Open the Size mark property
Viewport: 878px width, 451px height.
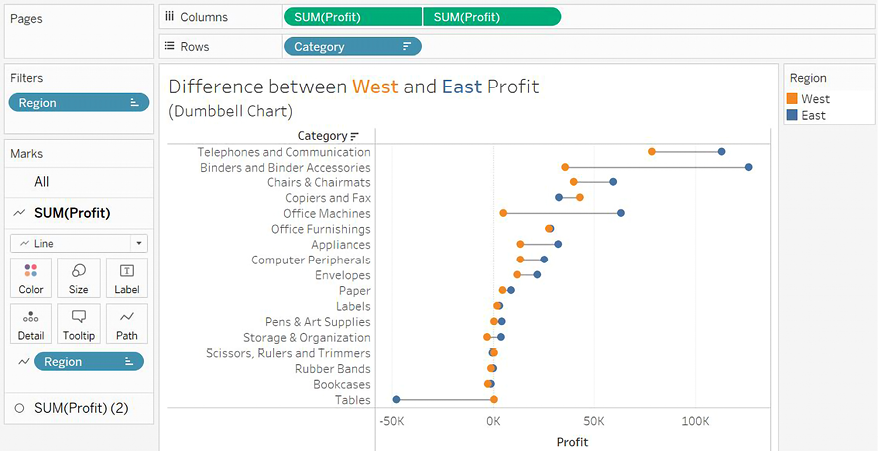point(79,278)
